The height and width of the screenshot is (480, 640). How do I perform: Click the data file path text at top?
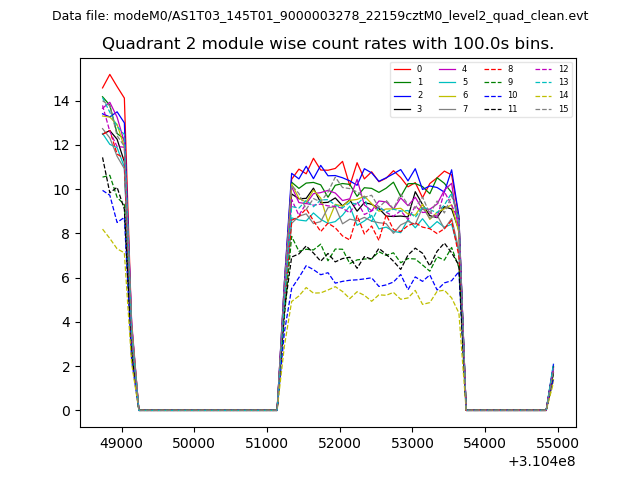pyautogui.click(x=320, y=16)
